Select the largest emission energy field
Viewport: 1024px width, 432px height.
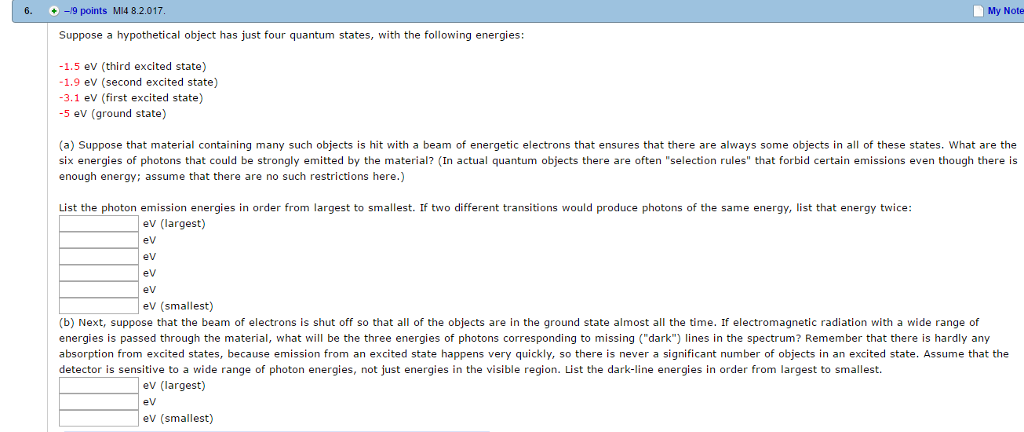coord(99,224)
